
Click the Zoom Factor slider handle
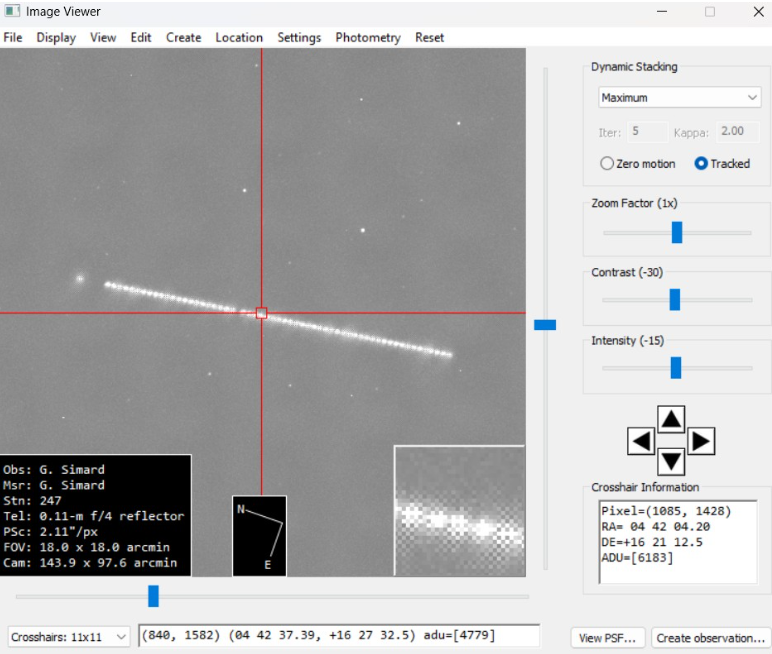[x=676, y=232]
